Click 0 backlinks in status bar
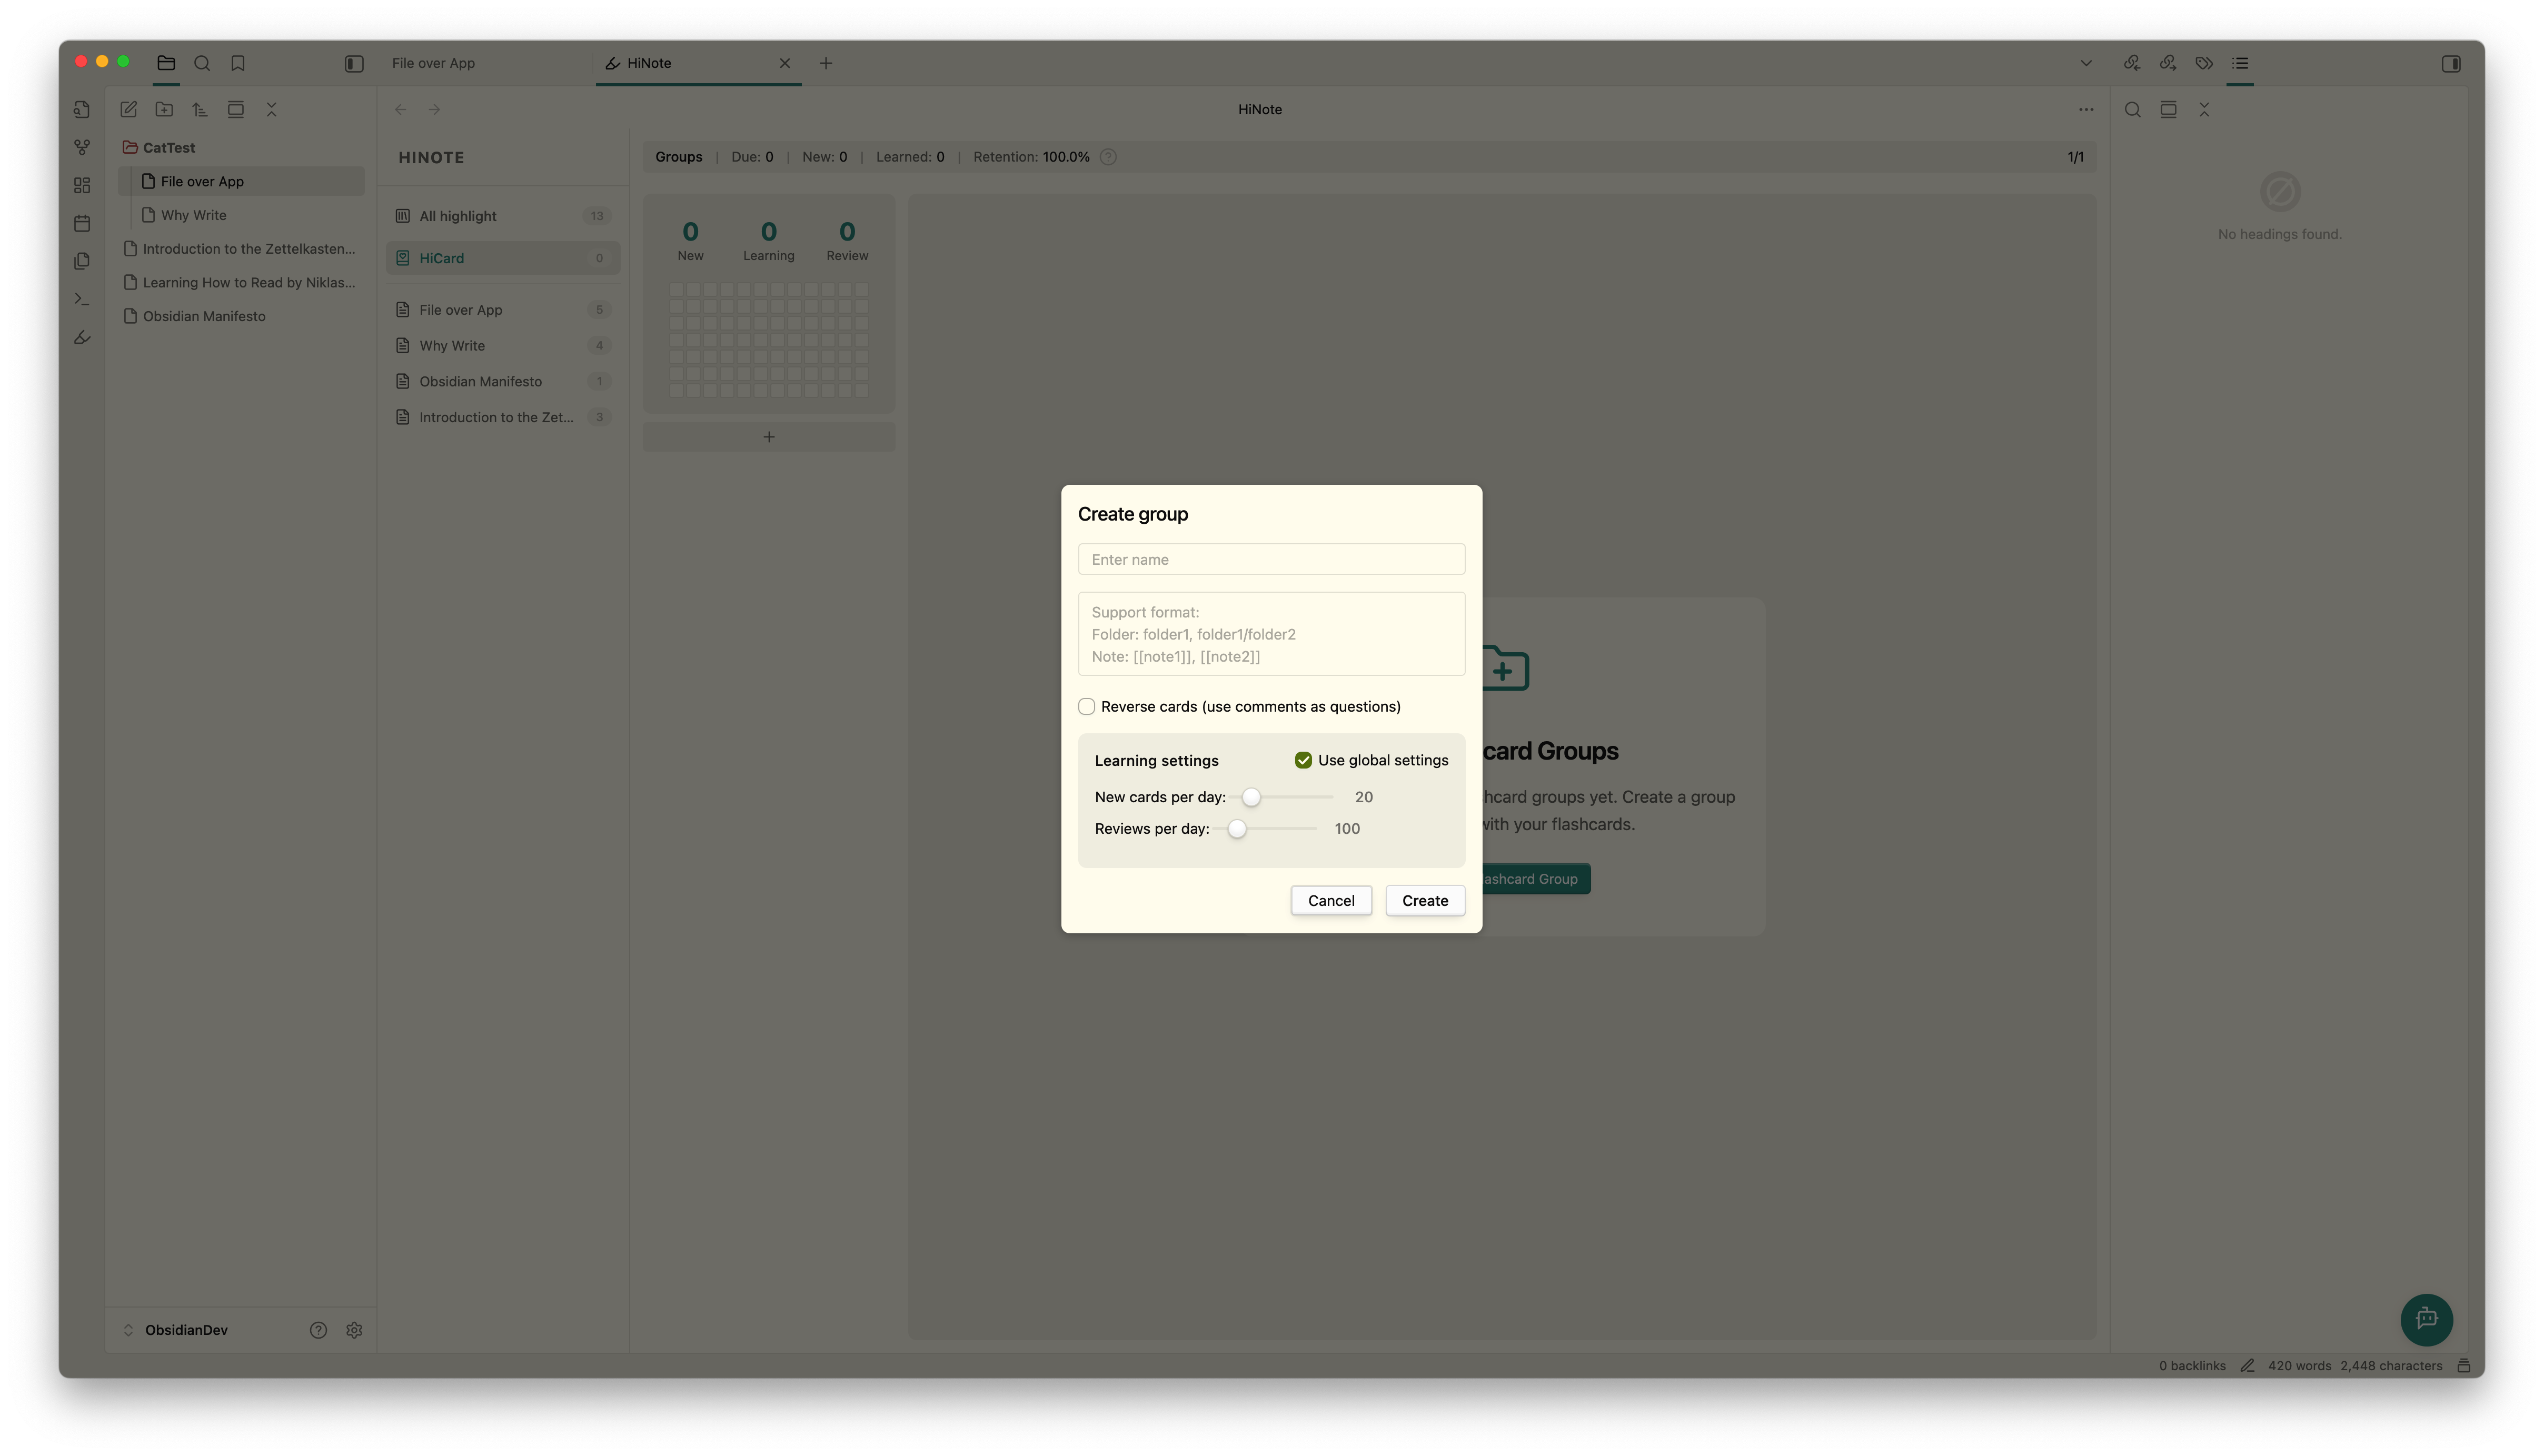 pyautogui.click(x=2192, y=1366)
